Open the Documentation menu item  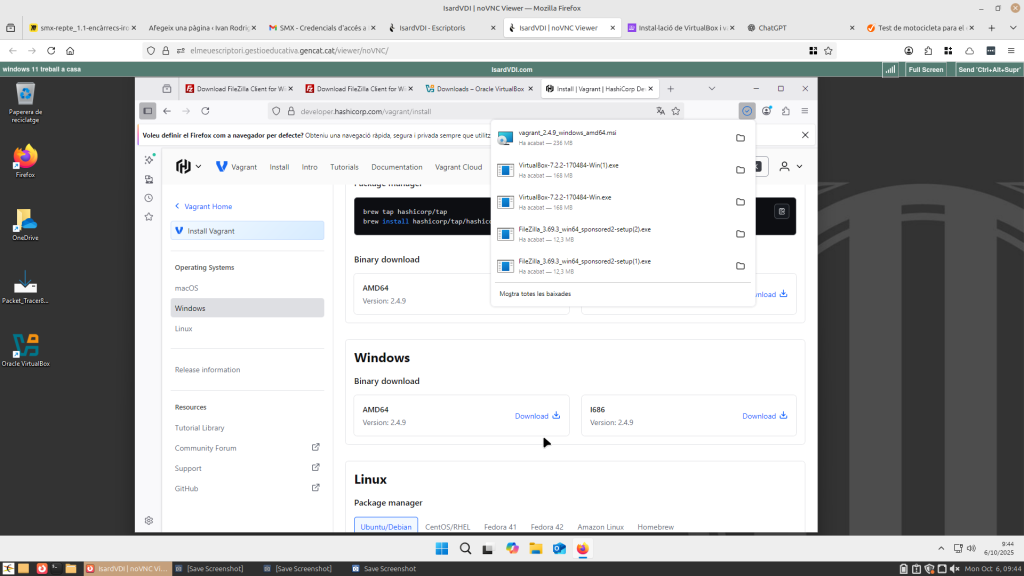(396, 167)
